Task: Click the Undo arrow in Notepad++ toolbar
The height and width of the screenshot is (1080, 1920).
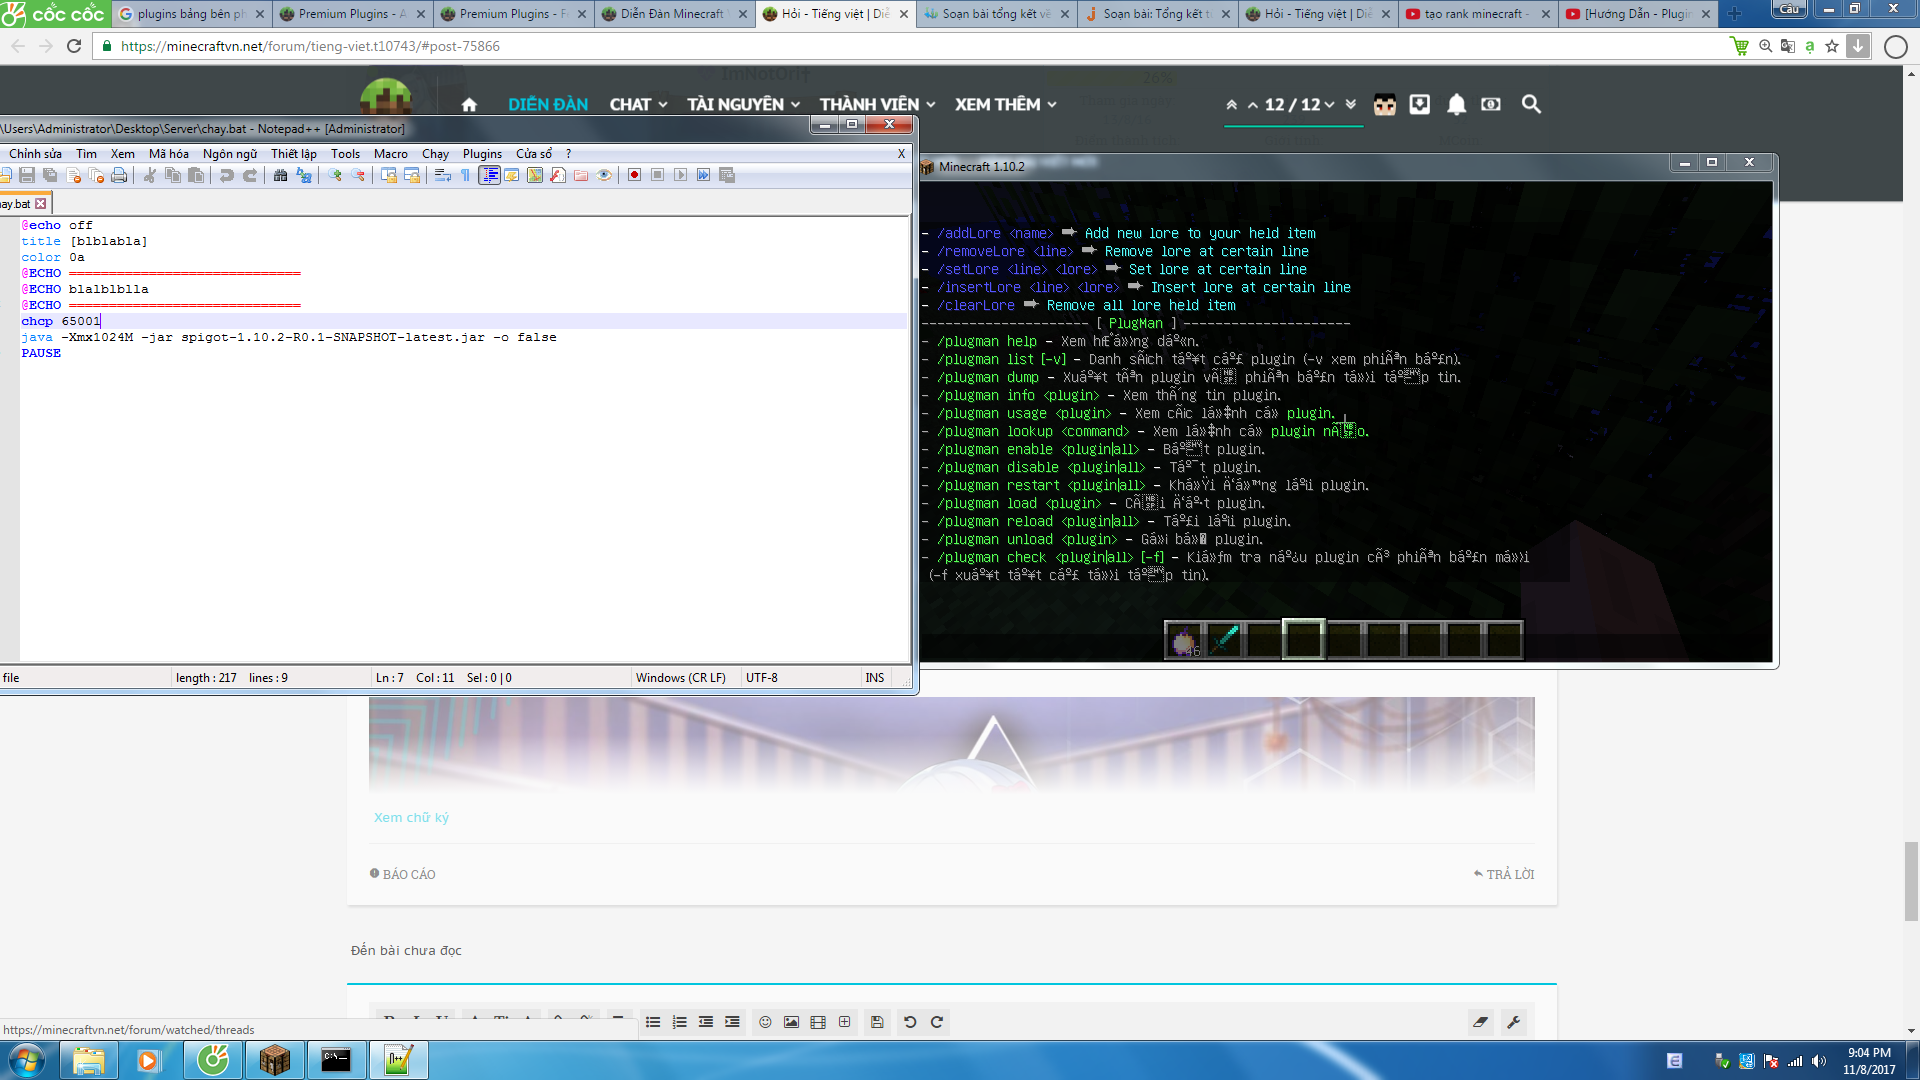Action: 227,175
